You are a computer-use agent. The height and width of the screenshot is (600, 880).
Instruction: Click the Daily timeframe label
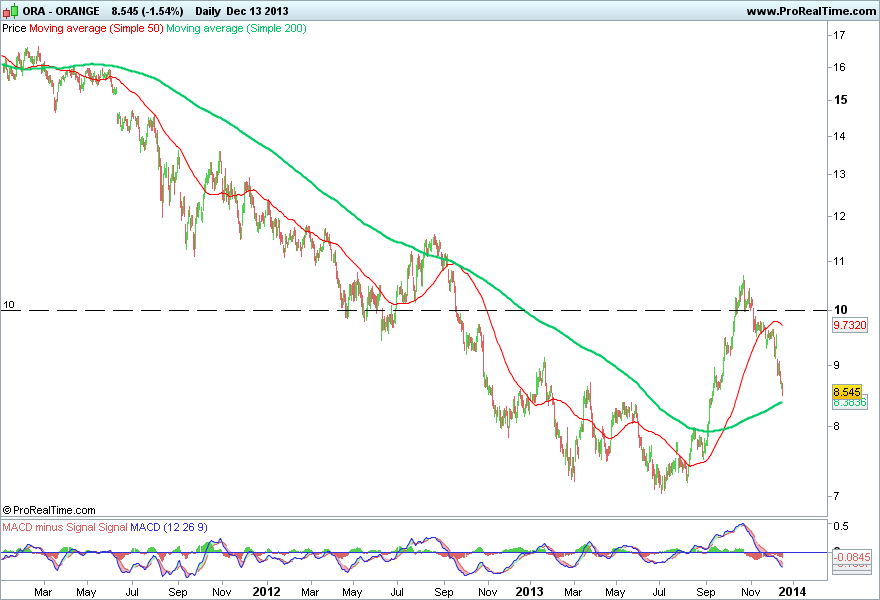pos(208,11)
